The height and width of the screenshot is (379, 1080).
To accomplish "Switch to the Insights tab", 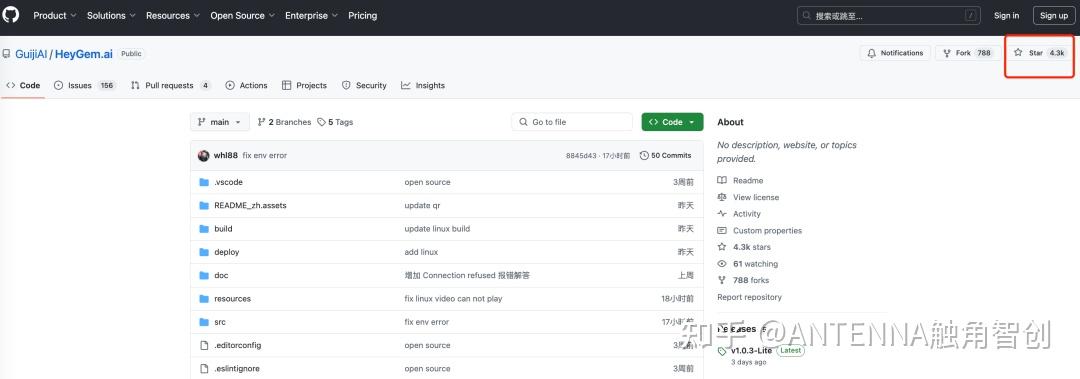I will tap(423, 85).
